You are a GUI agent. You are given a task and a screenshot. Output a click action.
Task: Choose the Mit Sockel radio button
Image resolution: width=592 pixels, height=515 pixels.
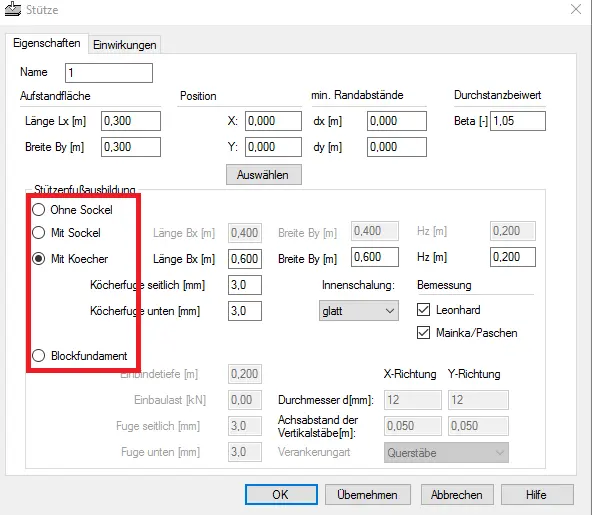[39, 233]
